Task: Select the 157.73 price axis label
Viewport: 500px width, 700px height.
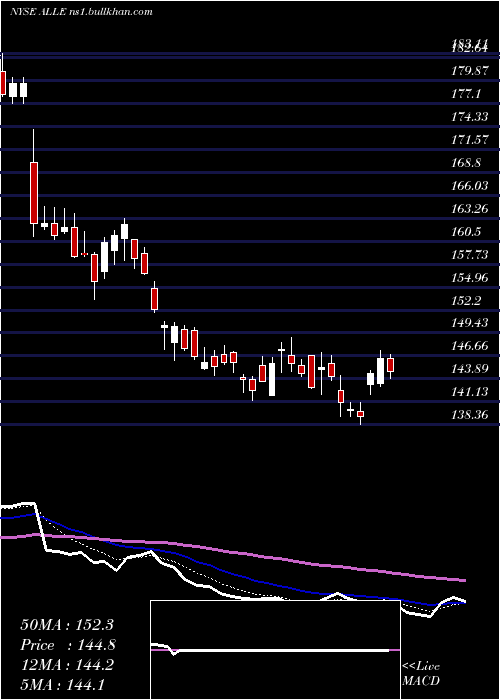Action: point(469,255)
